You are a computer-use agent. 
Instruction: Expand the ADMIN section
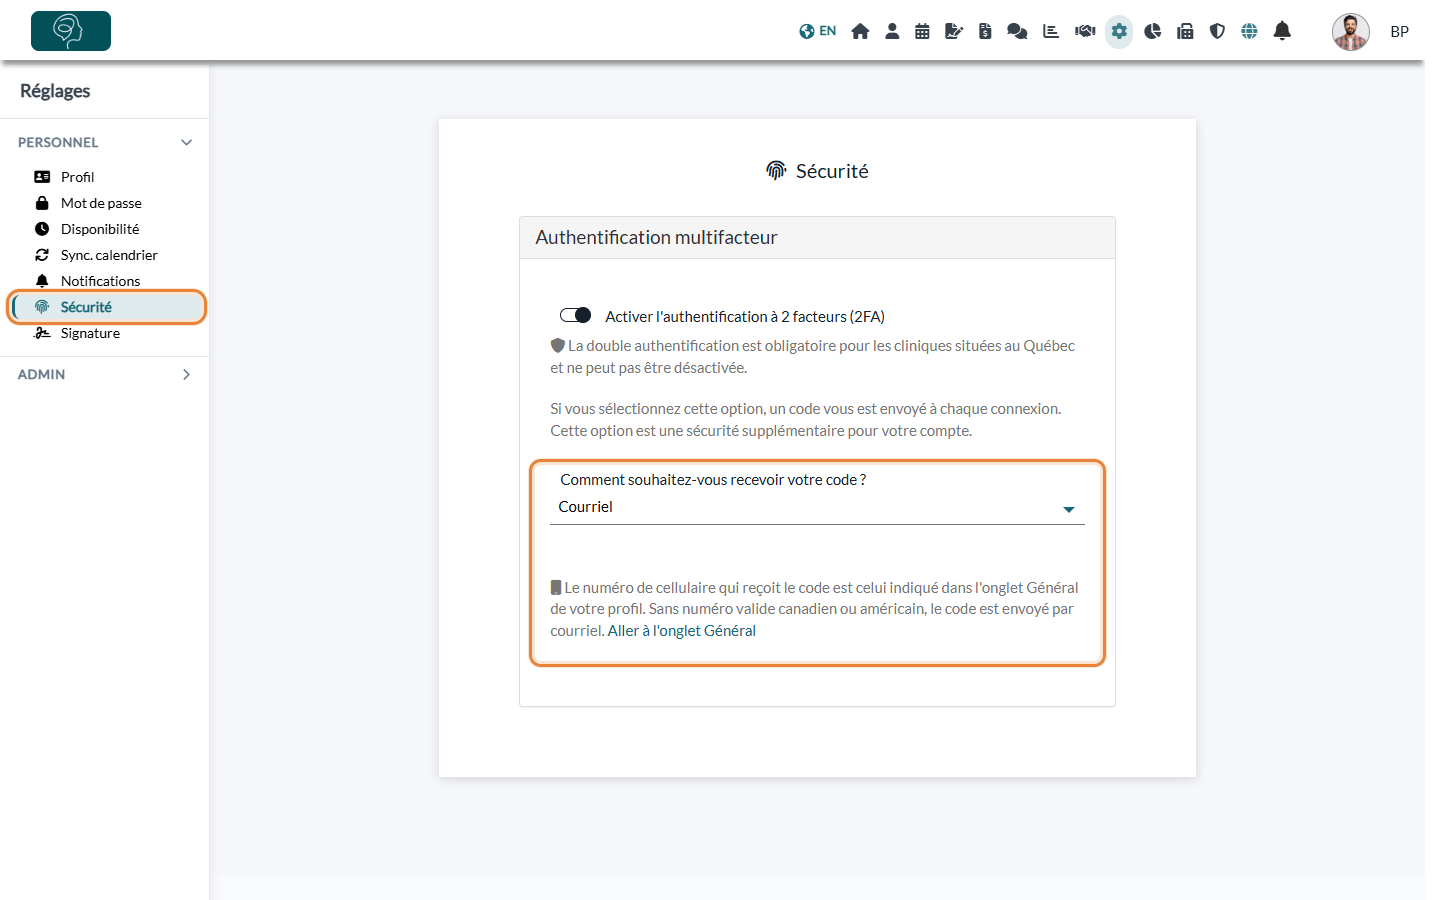tap(105, 374)
